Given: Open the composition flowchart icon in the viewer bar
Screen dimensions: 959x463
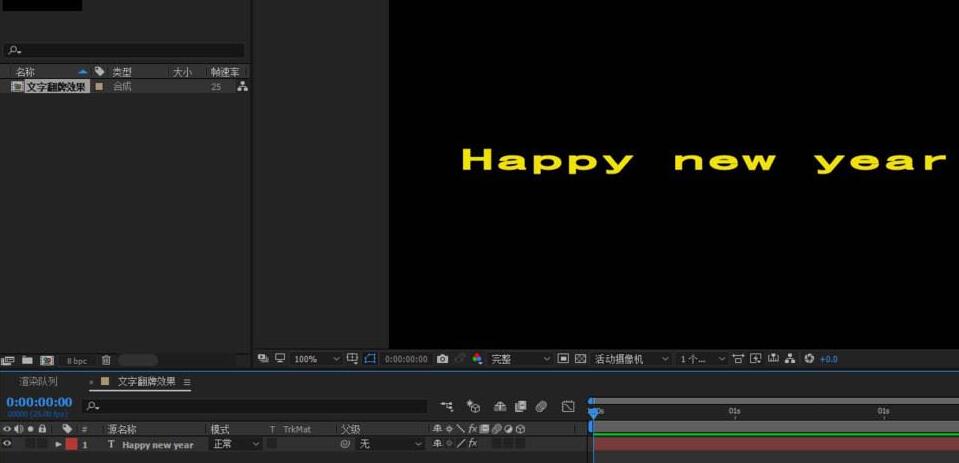Looking at the screenshot, I should pos(790,359).
